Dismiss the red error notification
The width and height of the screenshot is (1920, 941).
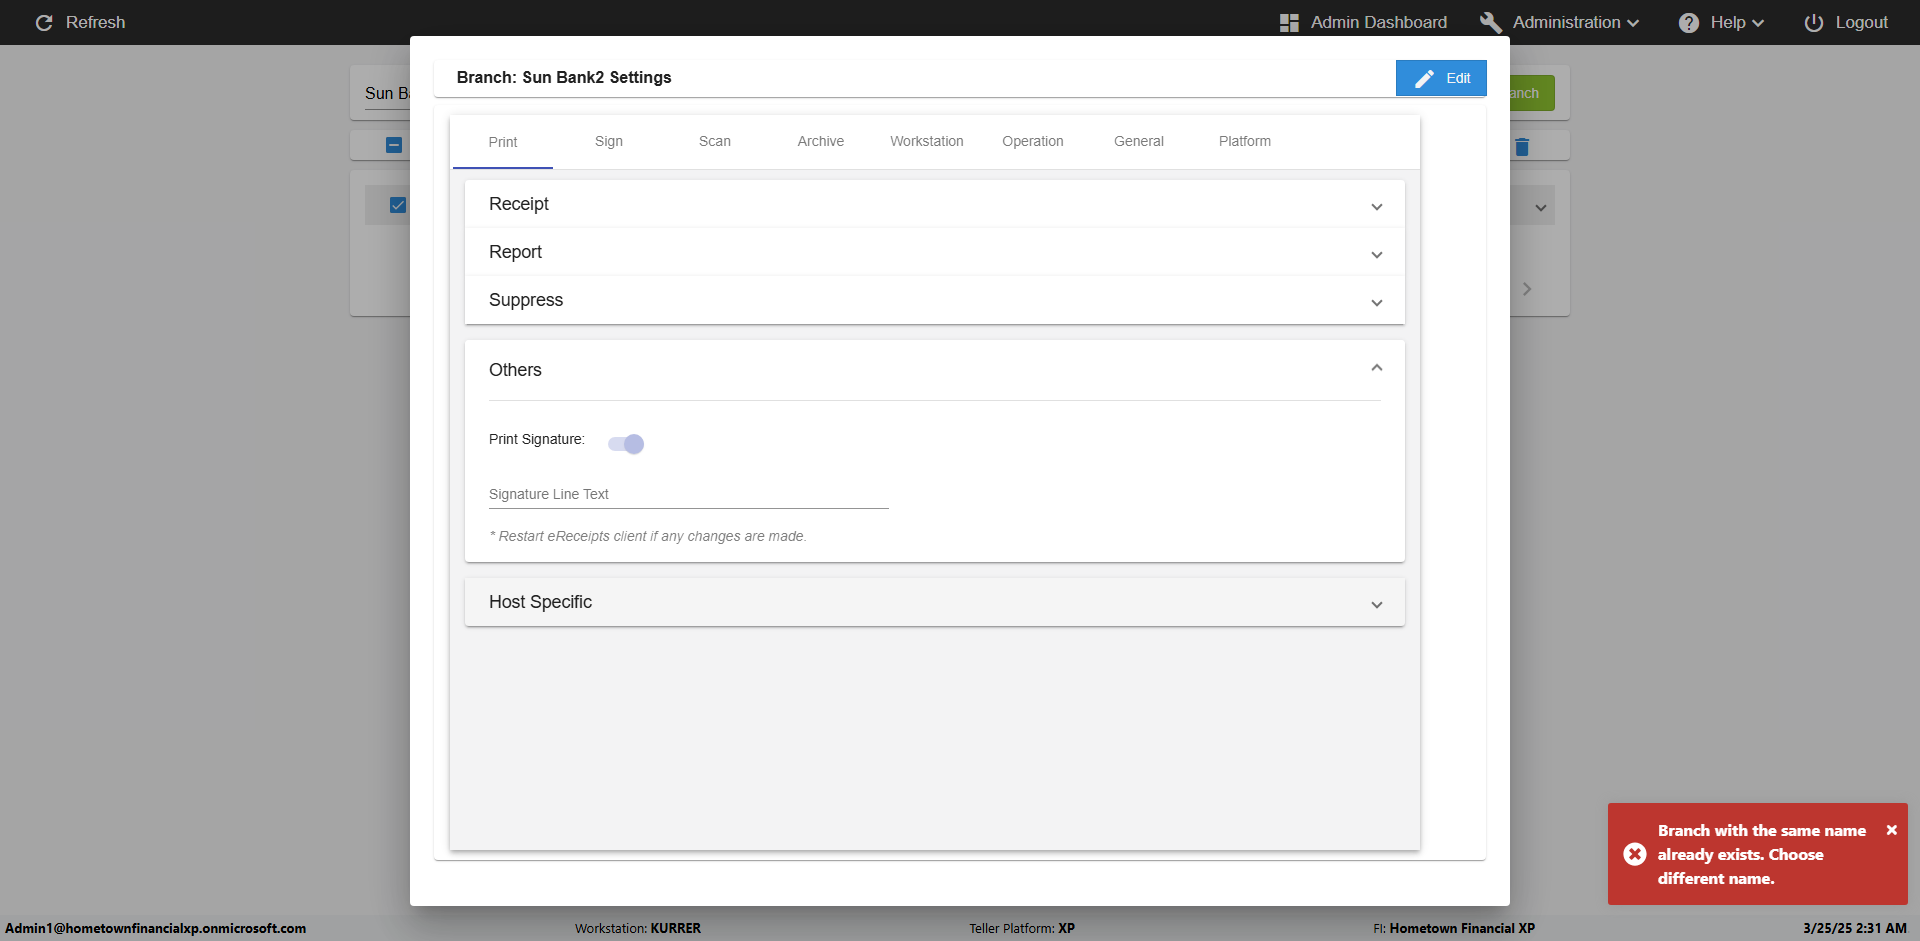pyautogui.click(x=1891, y=830)
